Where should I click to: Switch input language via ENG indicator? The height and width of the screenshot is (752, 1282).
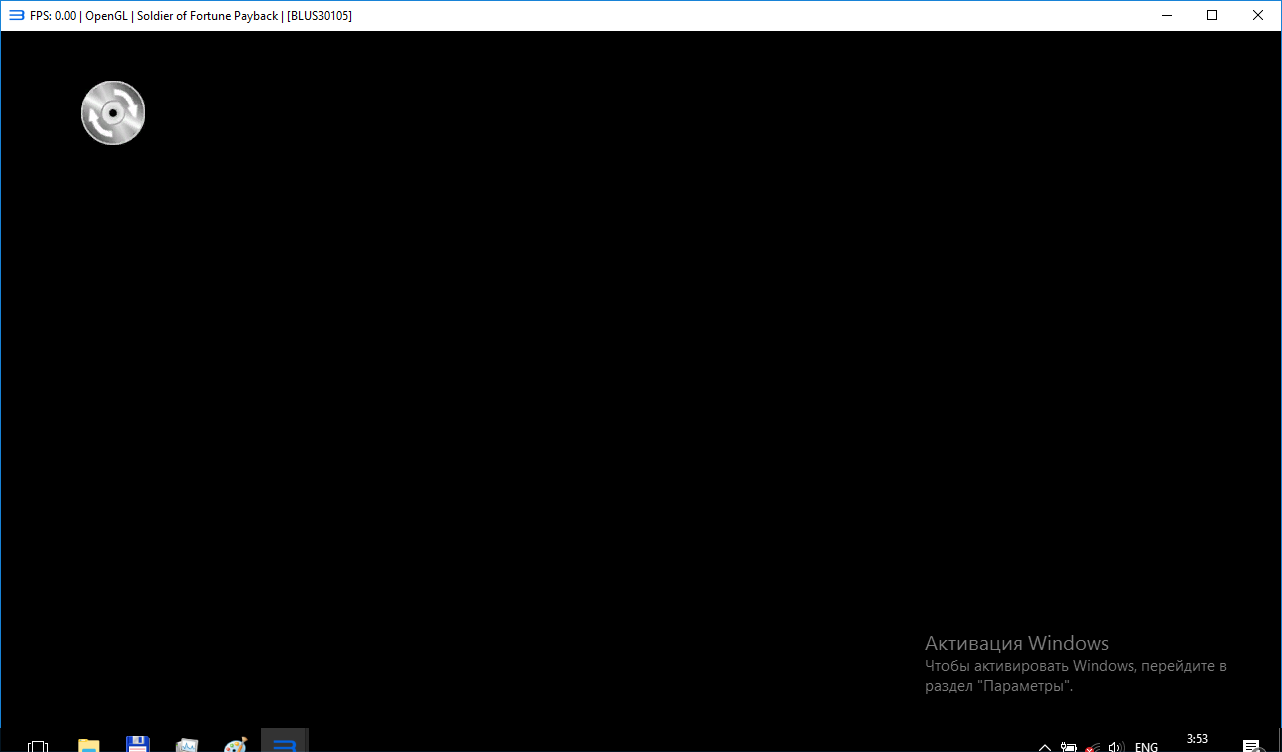point(1147,746)
